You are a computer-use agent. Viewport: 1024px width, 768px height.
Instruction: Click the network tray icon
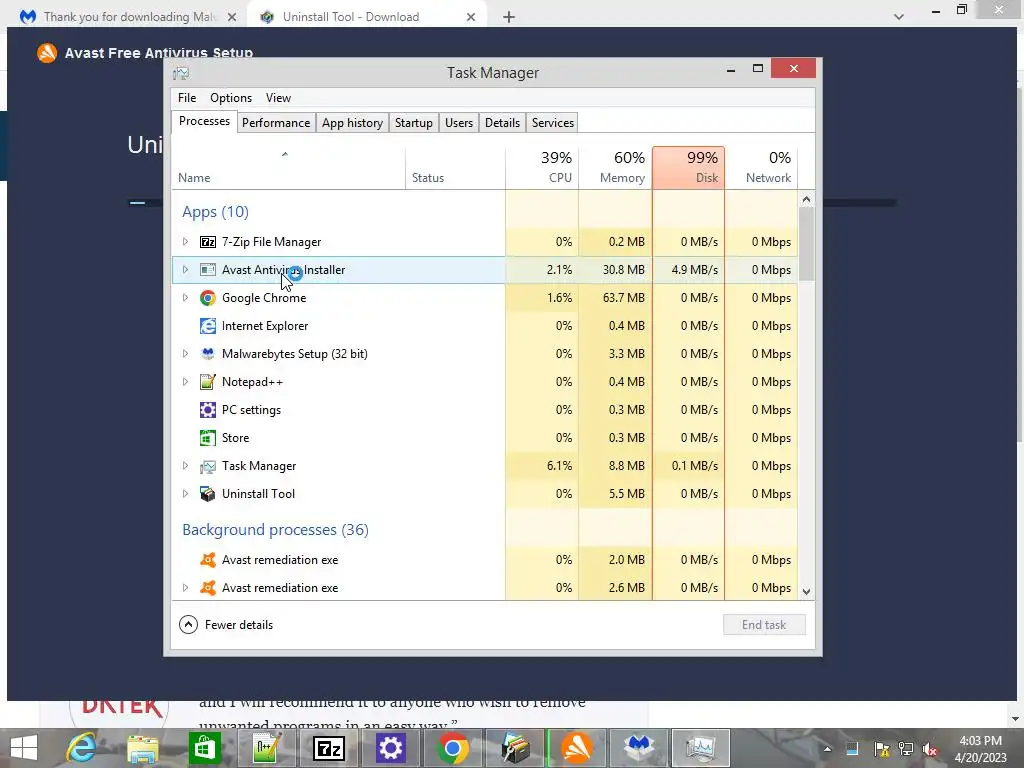coord(906,749)
